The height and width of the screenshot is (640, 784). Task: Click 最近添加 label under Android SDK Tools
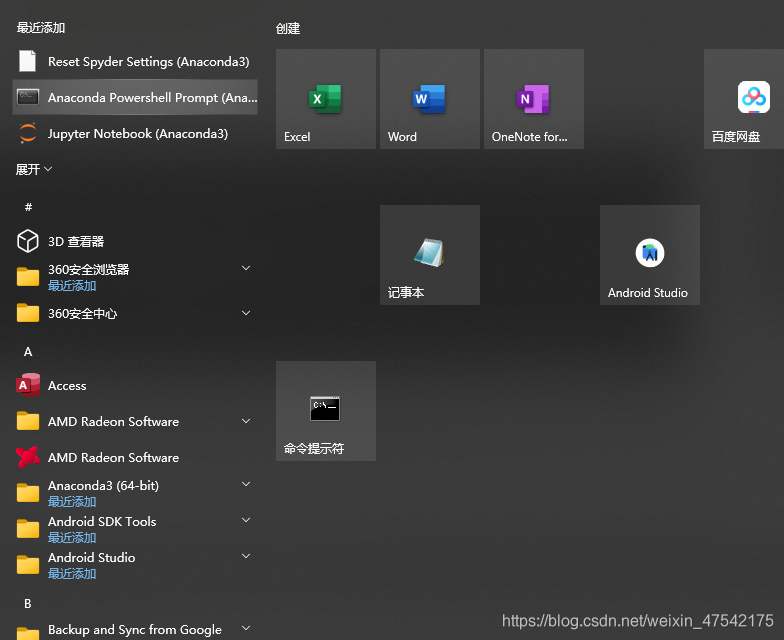click(72, 538)
